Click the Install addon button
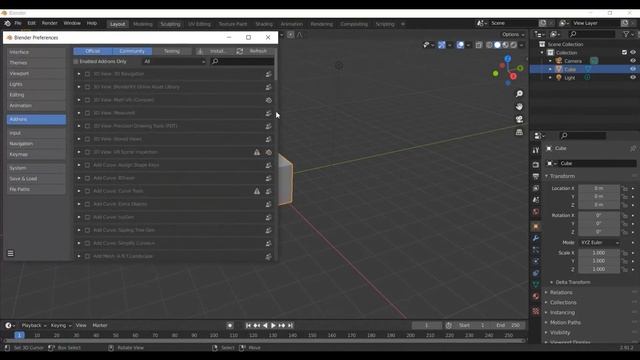The image size is (640, 360). pos(213,51)
